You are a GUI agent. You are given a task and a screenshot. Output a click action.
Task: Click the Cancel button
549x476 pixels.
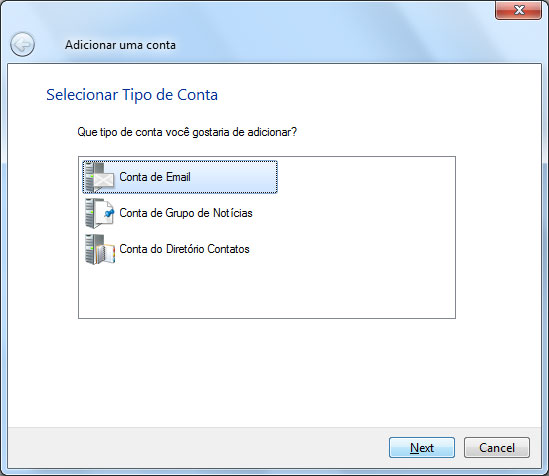tap(497, 448)
